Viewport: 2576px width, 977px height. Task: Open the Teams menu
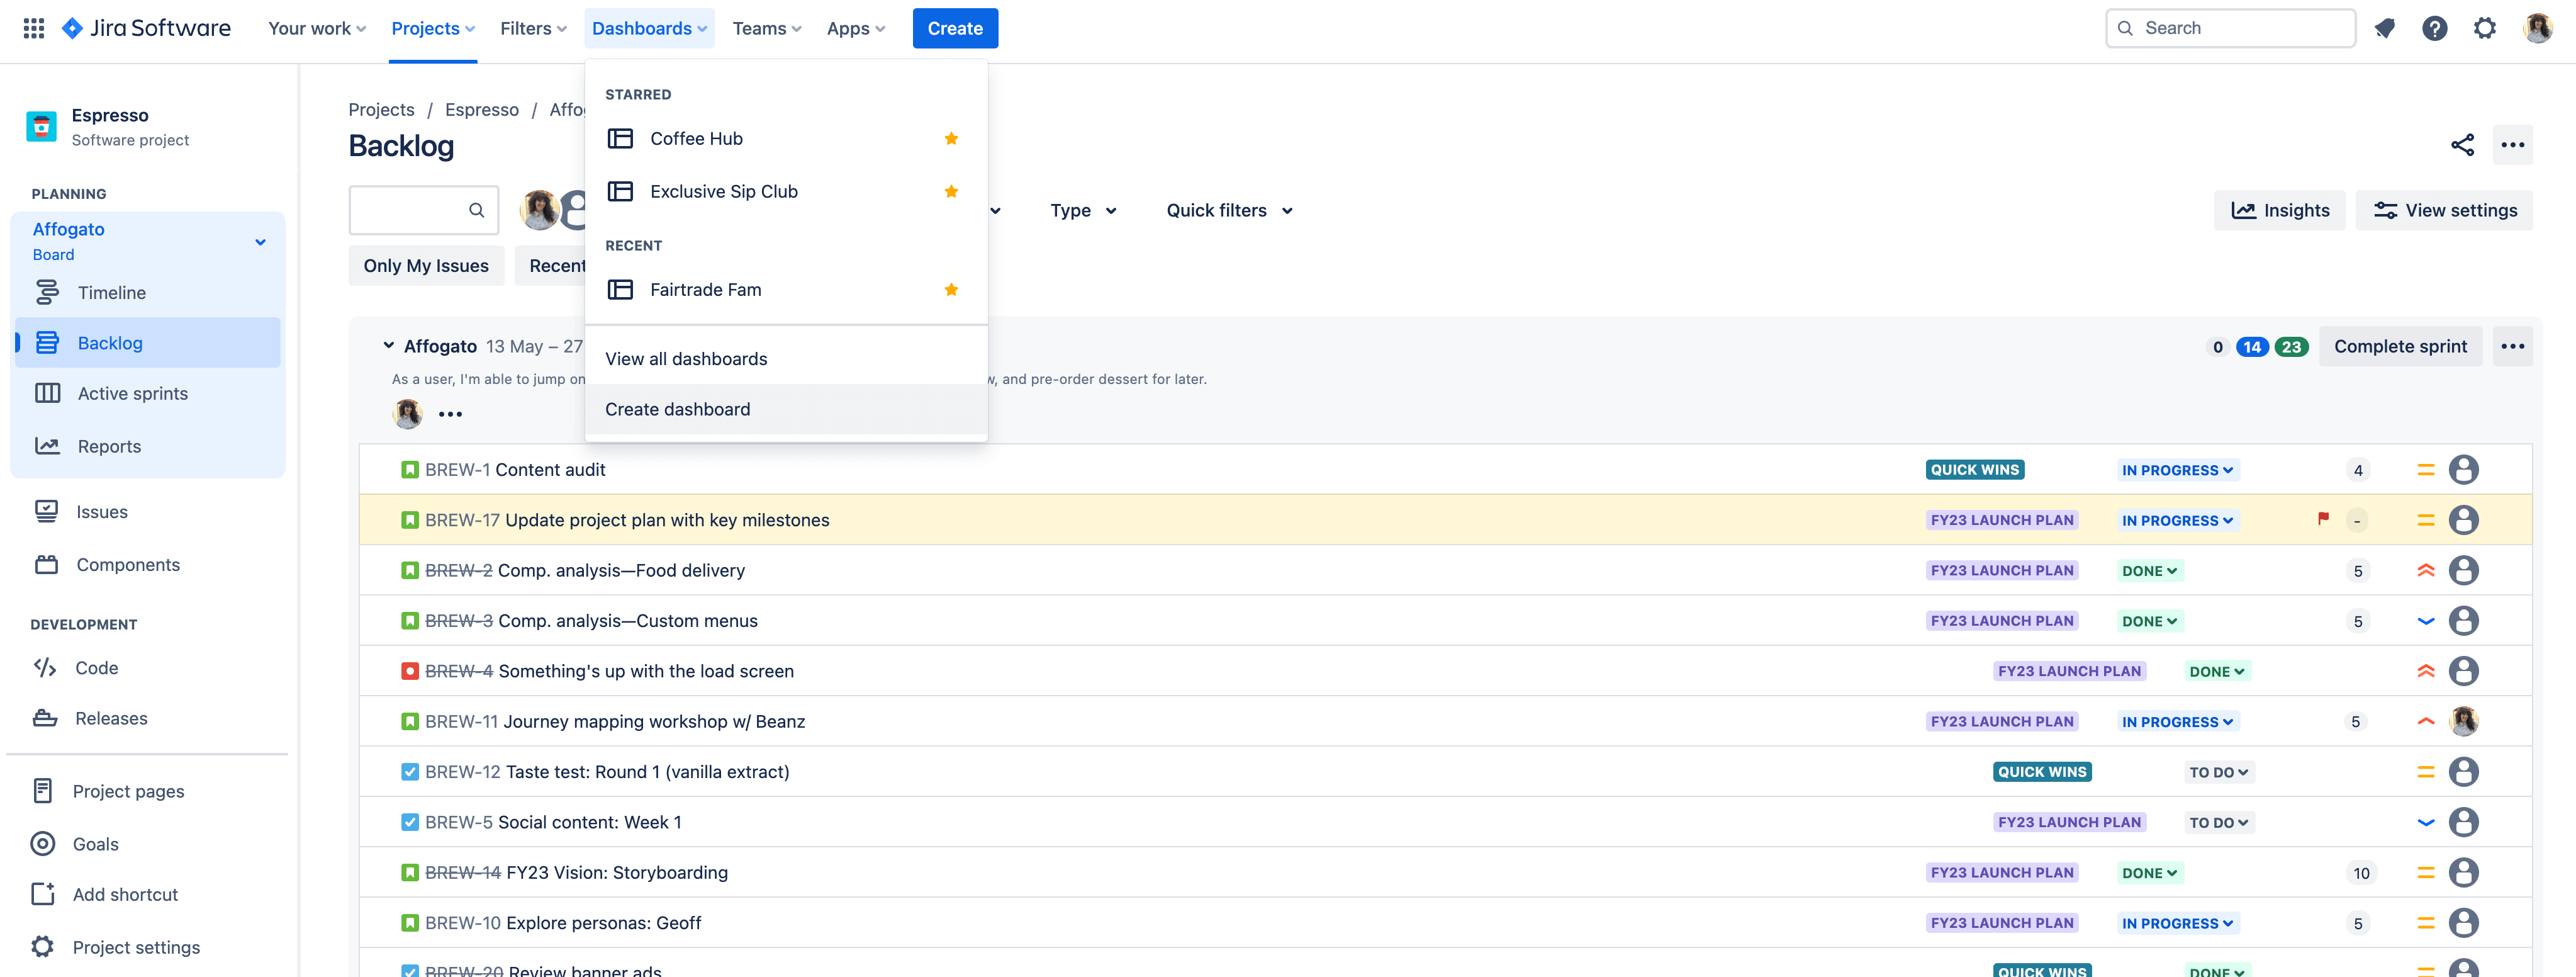[x=766, y=28]
